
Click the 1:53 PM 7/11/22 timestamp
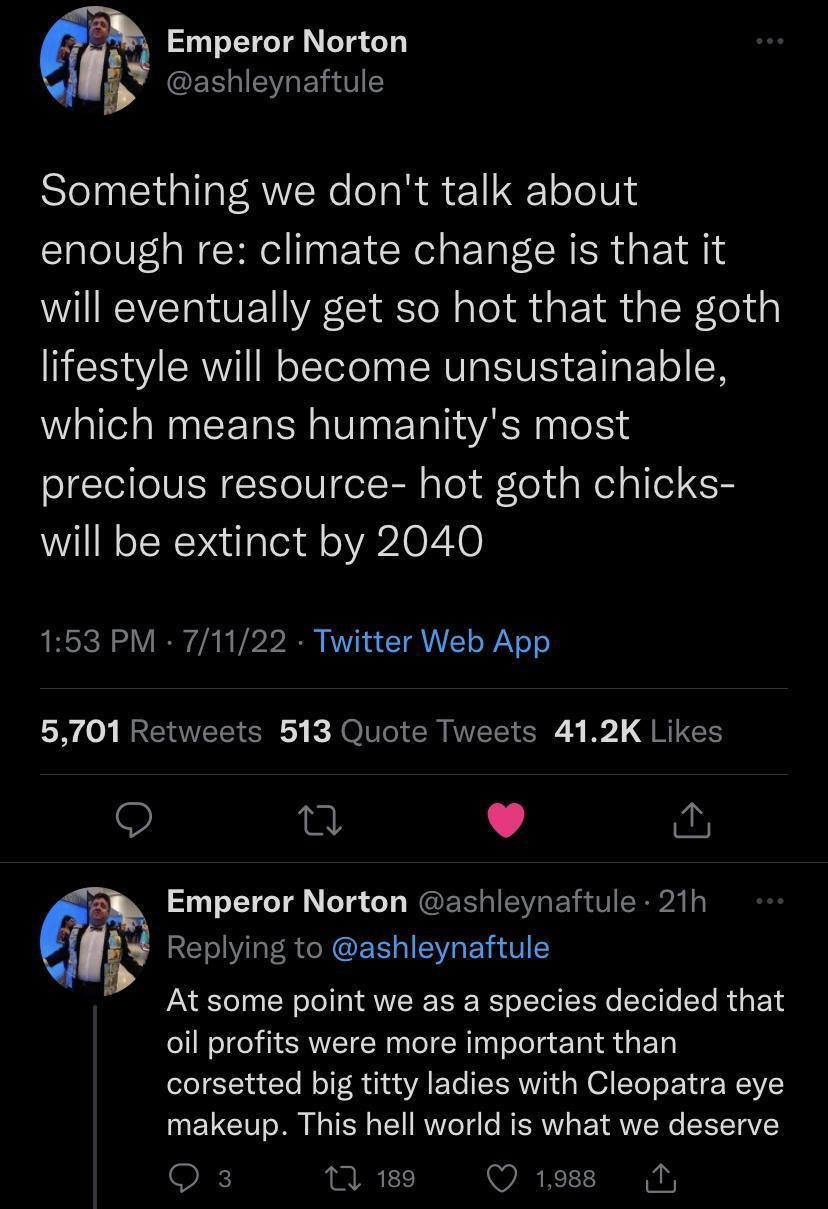[x=163, y=641]
